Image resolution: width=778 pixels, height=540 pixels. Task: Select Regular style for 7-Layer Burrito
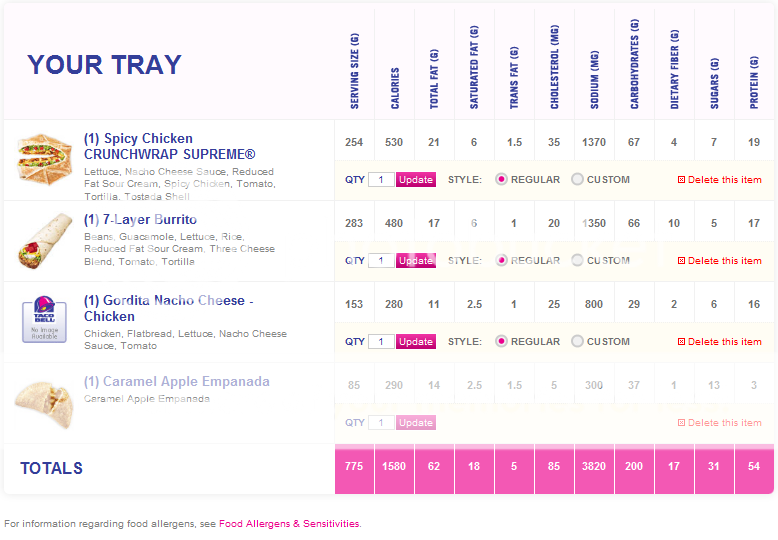coord(502,261)
